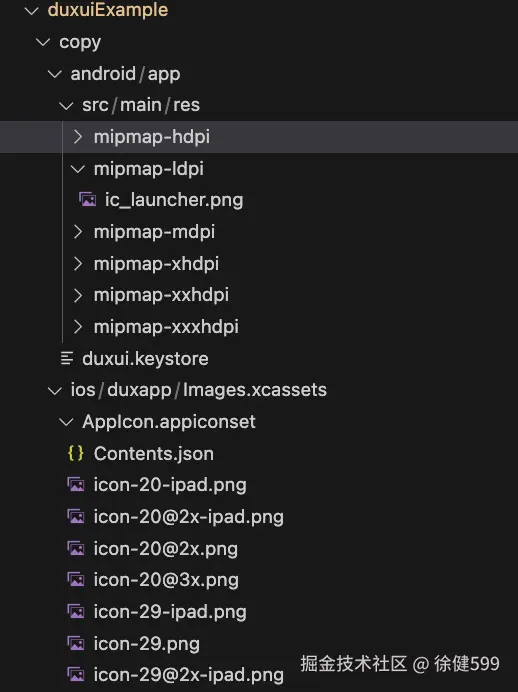Screen dimensions: 518x692
Task: Expand the mipmap-xxhdpi folder chevron
Action: pyautogui.click(x=78, y=295)
